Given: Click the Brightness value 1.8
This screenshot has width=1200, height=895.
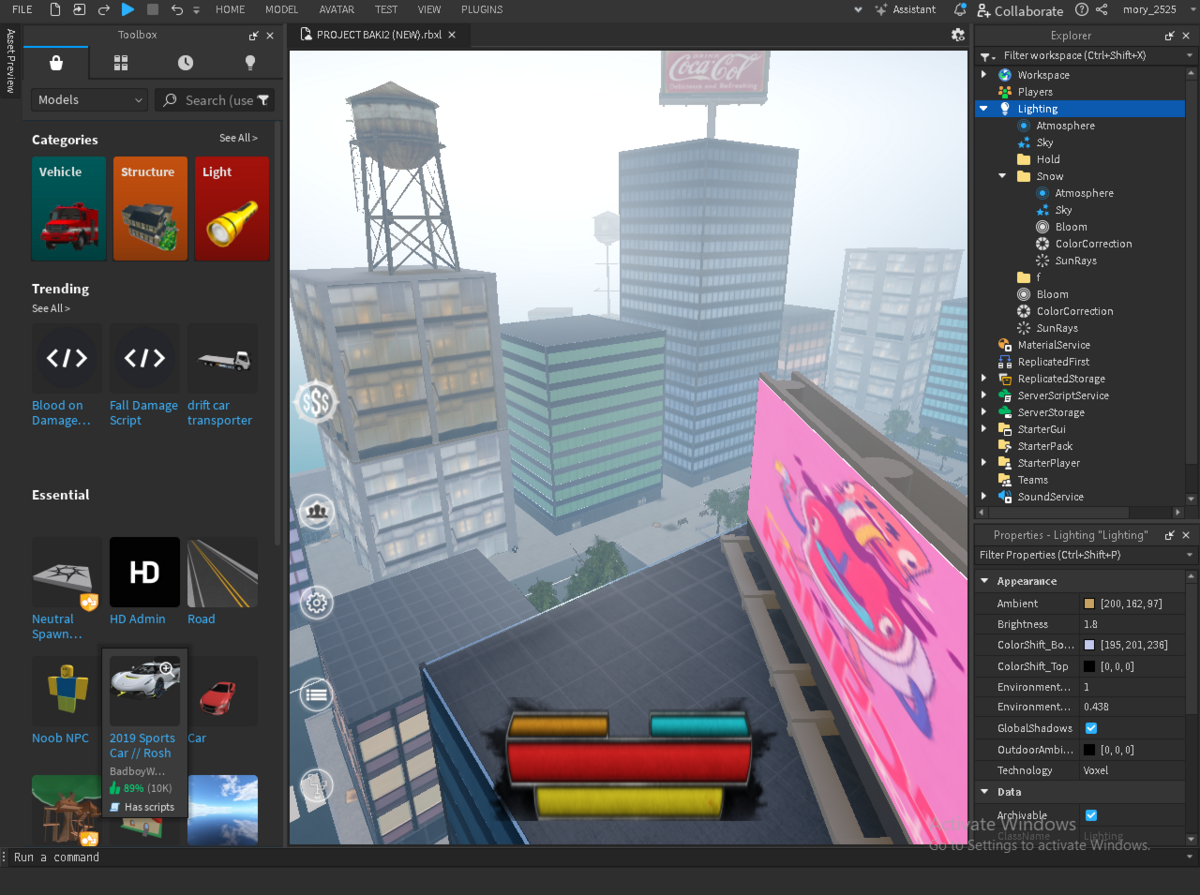Looking at the screenshot, I should [x=1092, y=624].
